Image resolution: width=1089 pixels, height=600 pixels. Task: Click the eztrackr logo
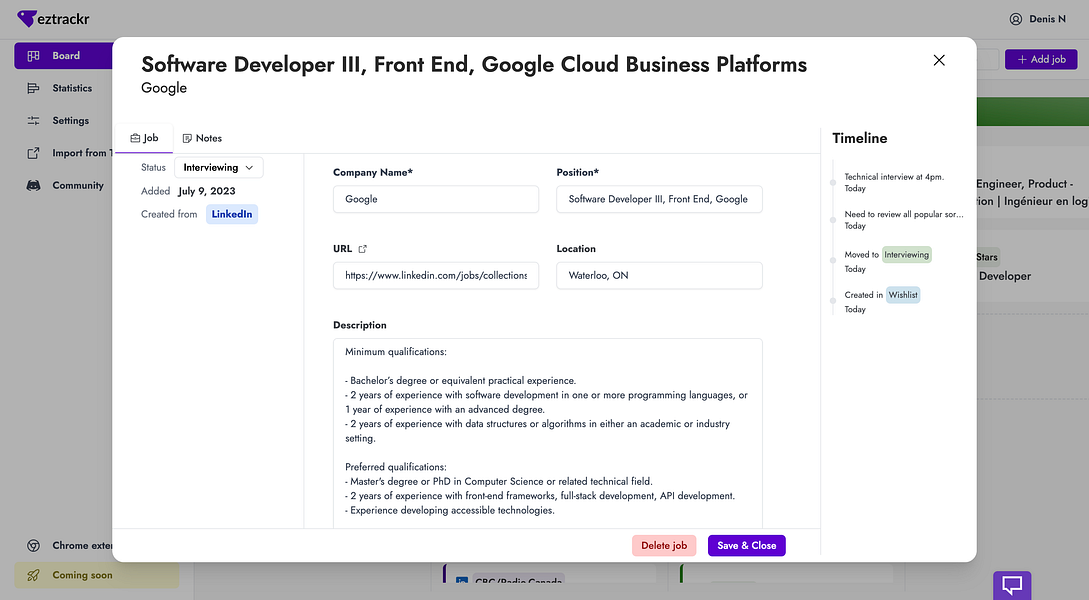click(53, 19)
